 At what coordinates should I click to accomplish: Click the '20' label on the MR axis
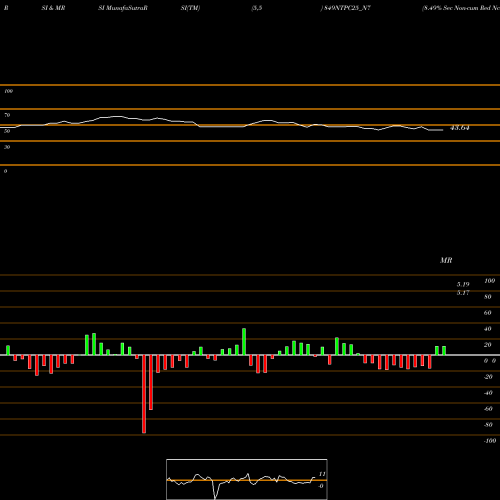[488, 345]
